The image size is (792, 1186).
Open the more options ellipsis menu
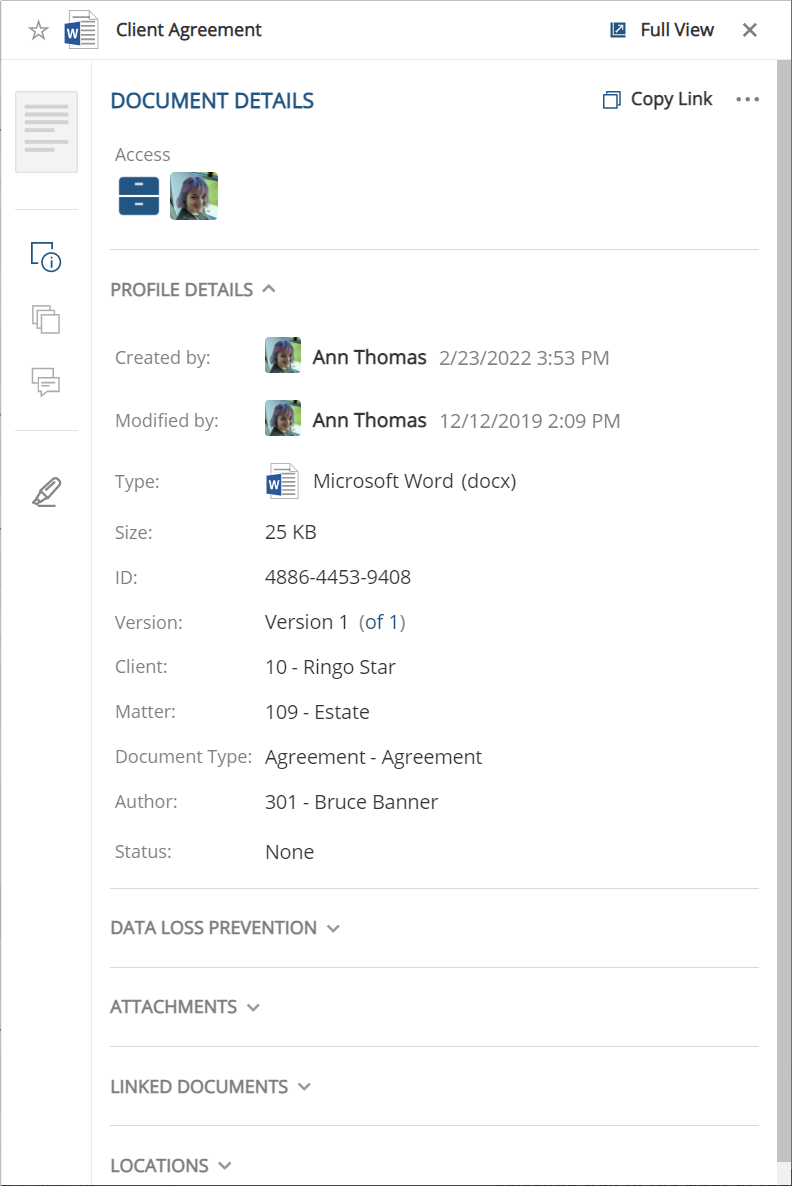pos(747,99)
